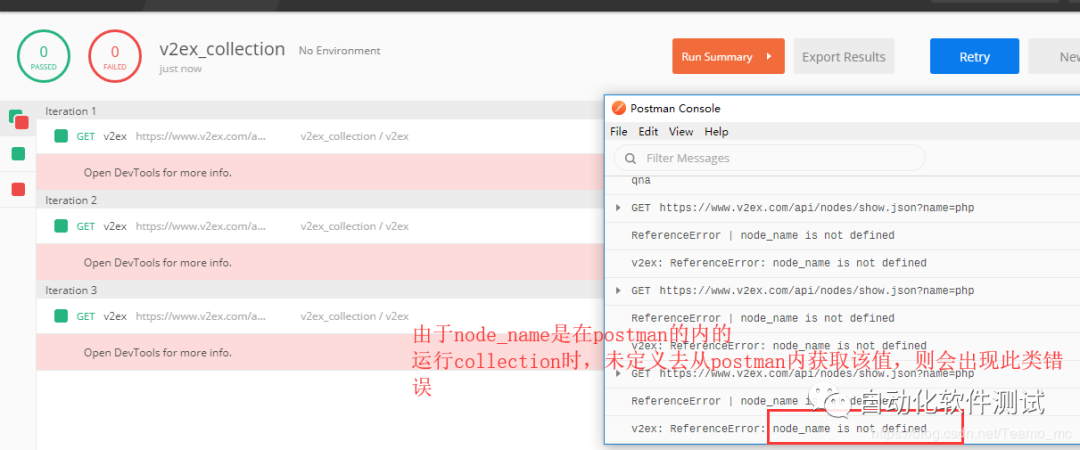1080x450 pixels.
Task: Click the Iteration 3 header
Action: click(x=71, y=291)
